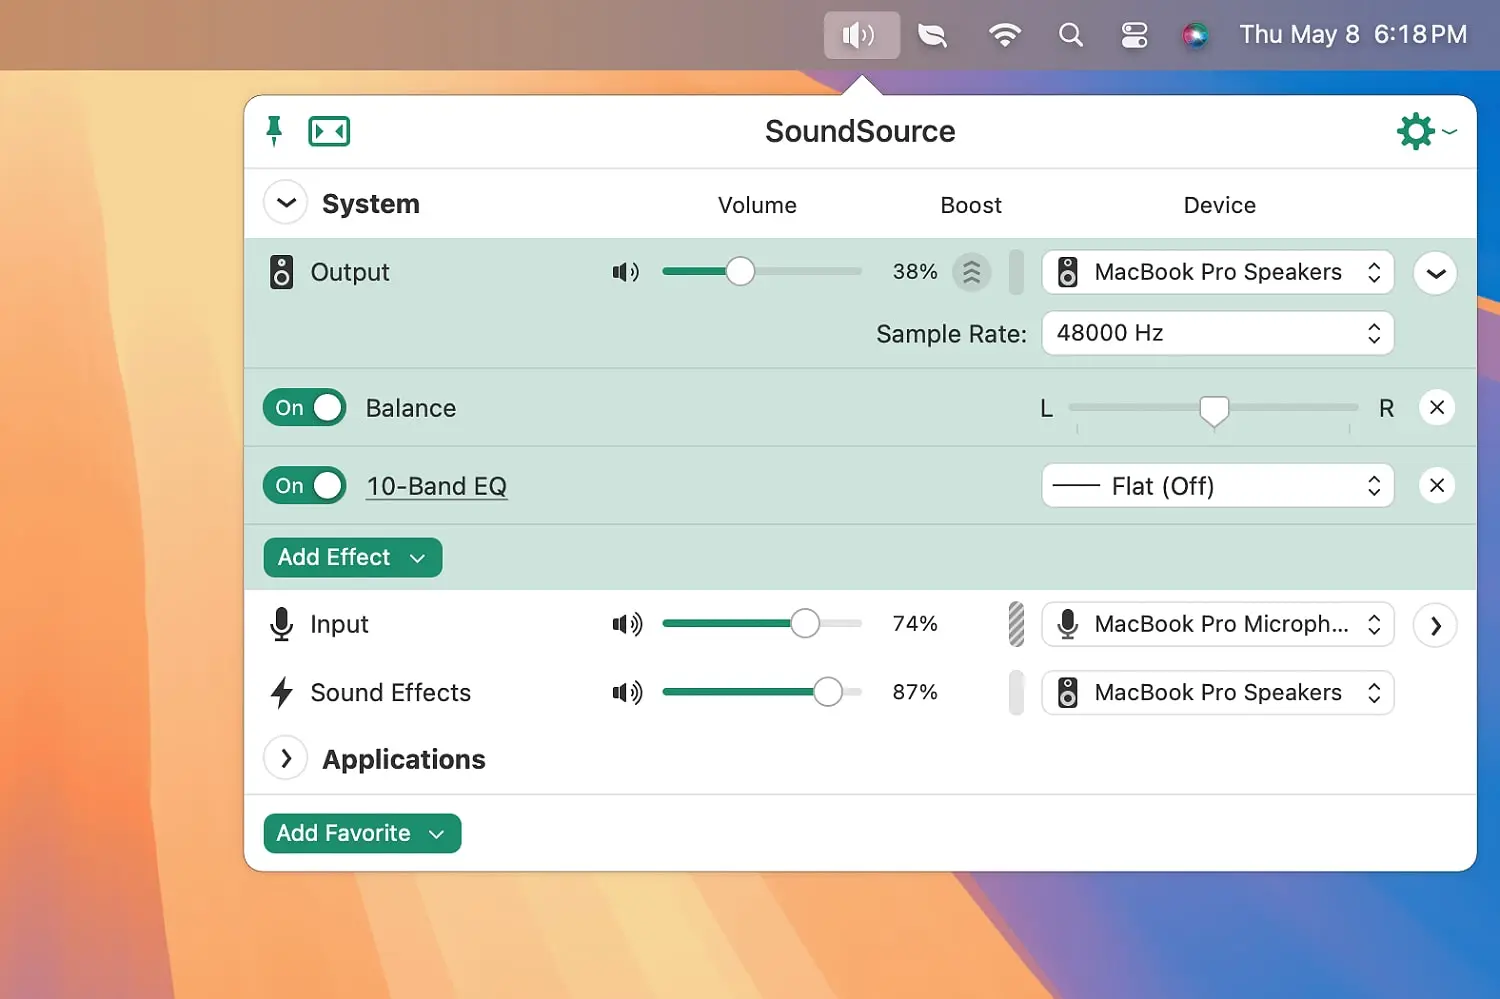This screenshot has height=999, width=1500.
Task: Mute the Sound Effects volume speaker icon
Action: (626, 691)
